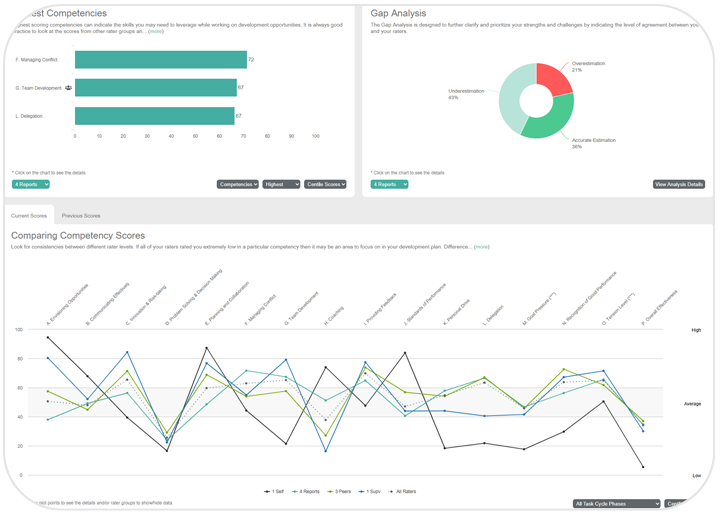Image resolution: width=725 pixels, height=515 pixels.
Task: Open 4 Reports dropdown under Highest Competencies
Action: point(31,185)
